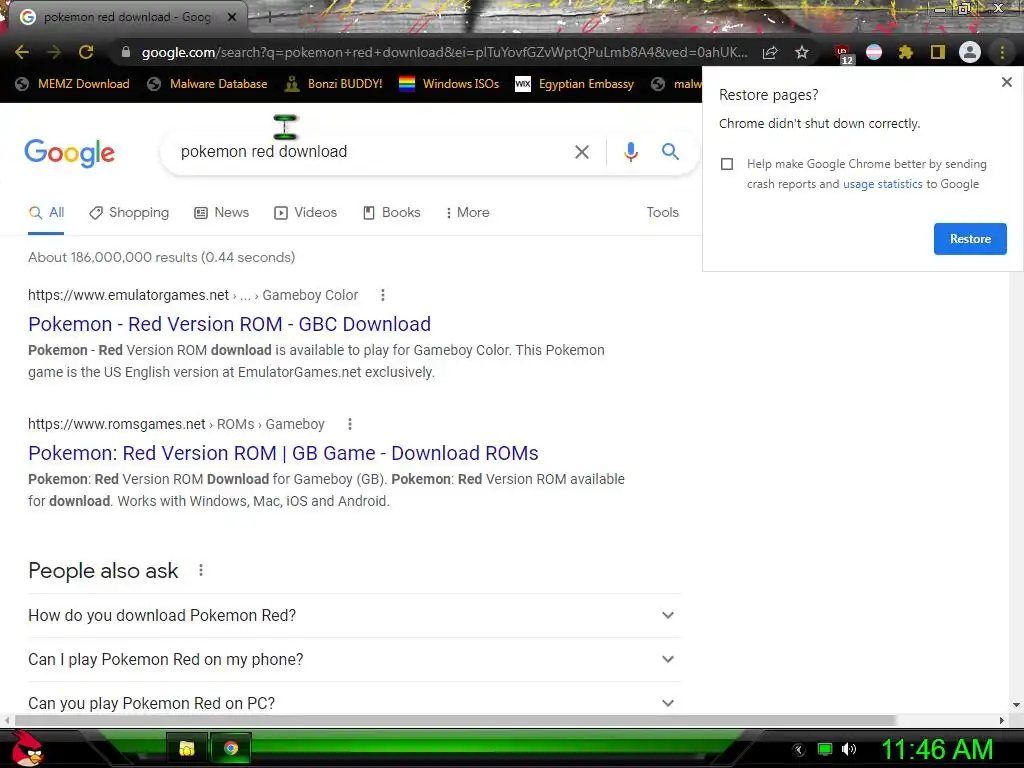Image resolution: width=1024 pixels, height=768 pixels.
Task: Click the green network tray icon
Action: coord(825,749)
